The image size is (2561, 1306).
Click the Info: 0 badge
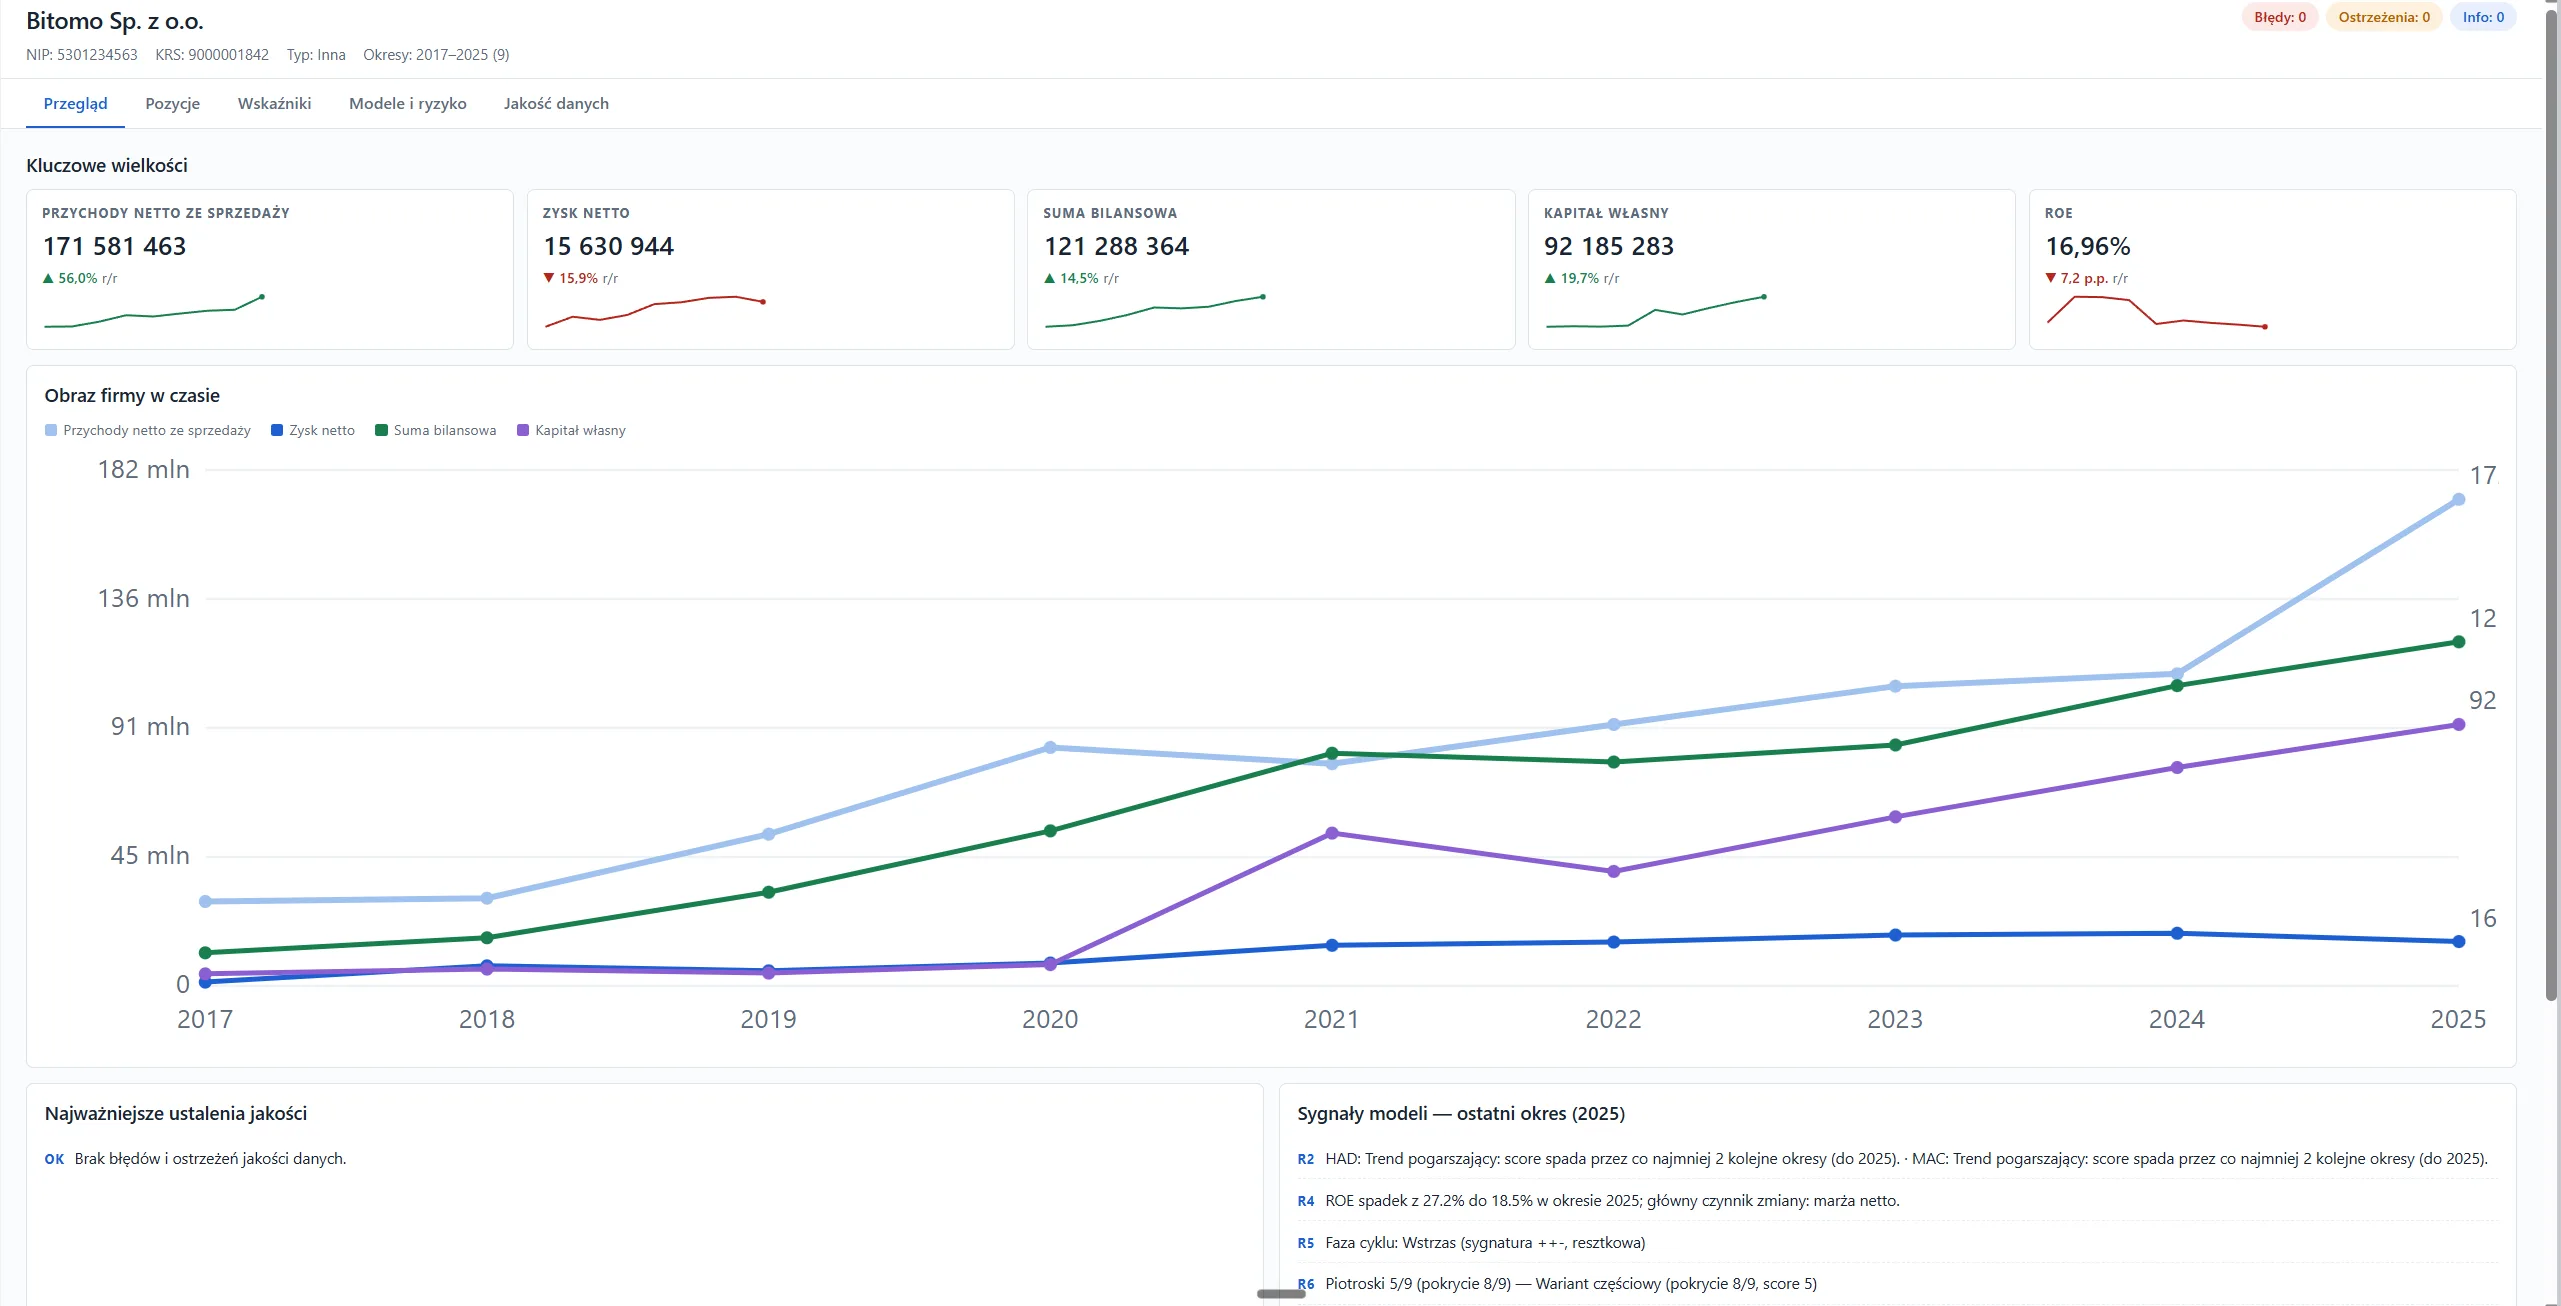pos(2483,17)
